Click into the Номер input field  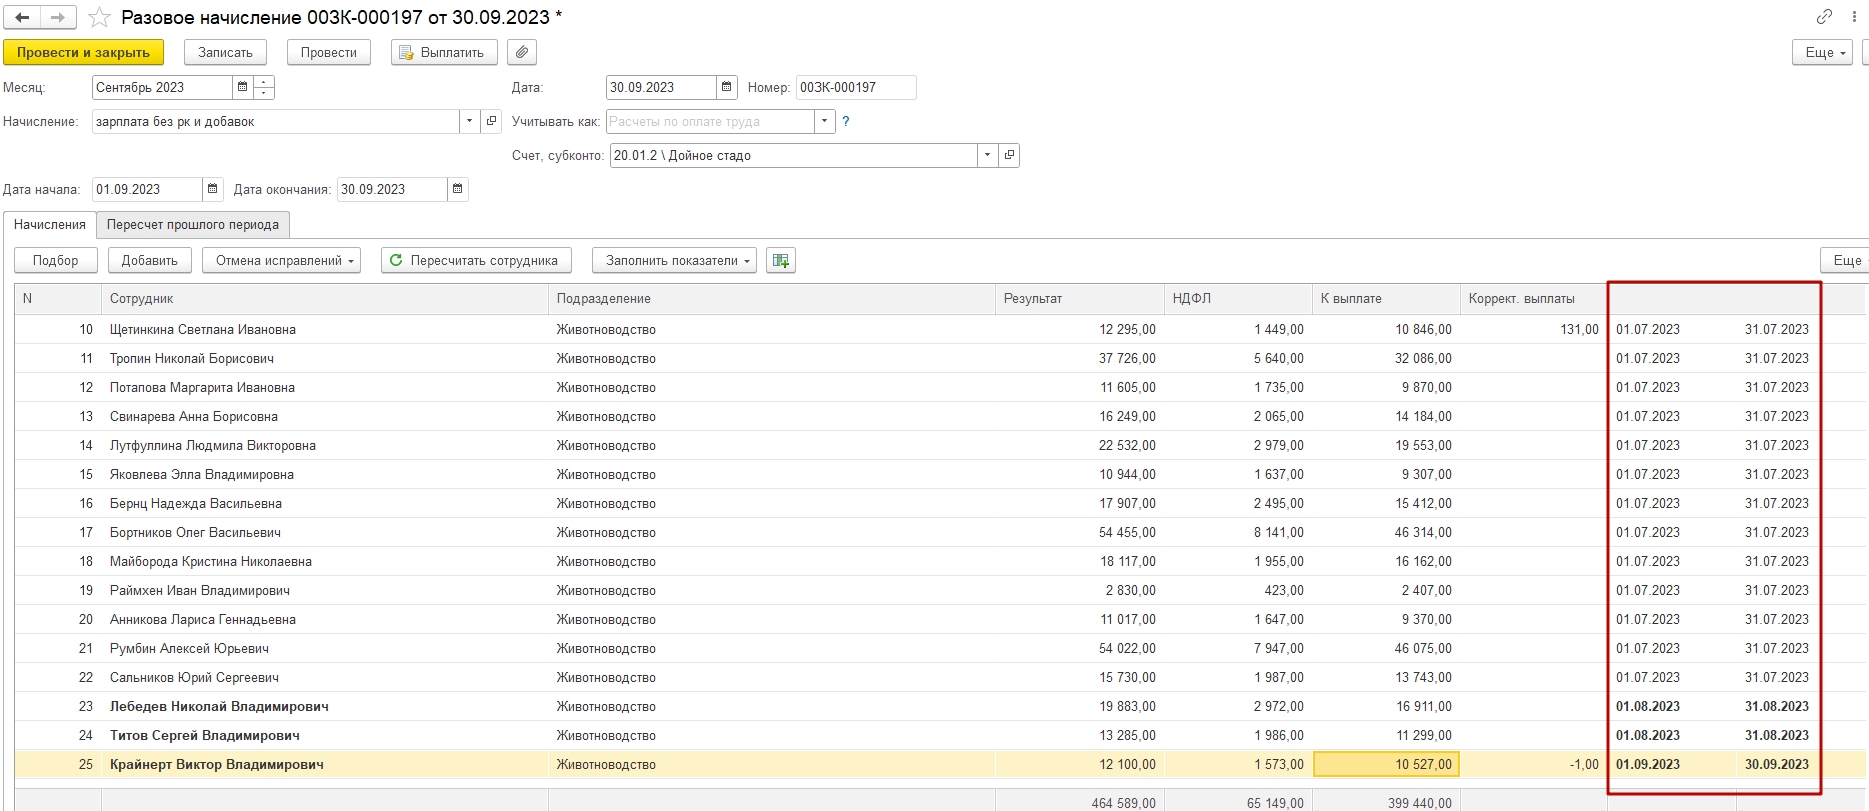pos(855,88)
